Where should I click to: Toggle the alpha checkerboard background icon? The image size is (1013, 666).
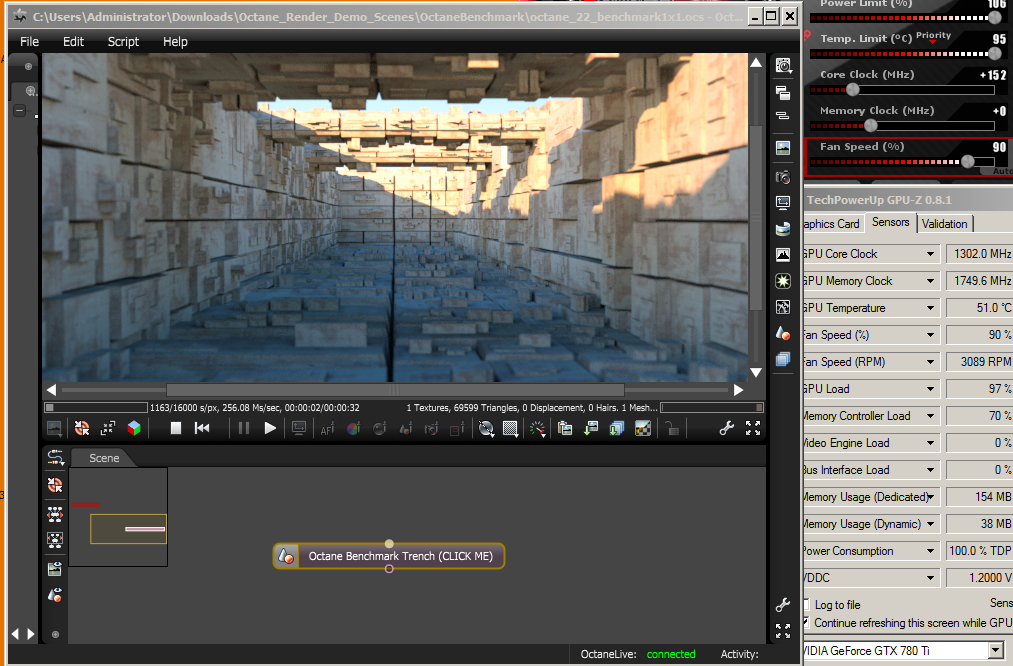point(643,428)
